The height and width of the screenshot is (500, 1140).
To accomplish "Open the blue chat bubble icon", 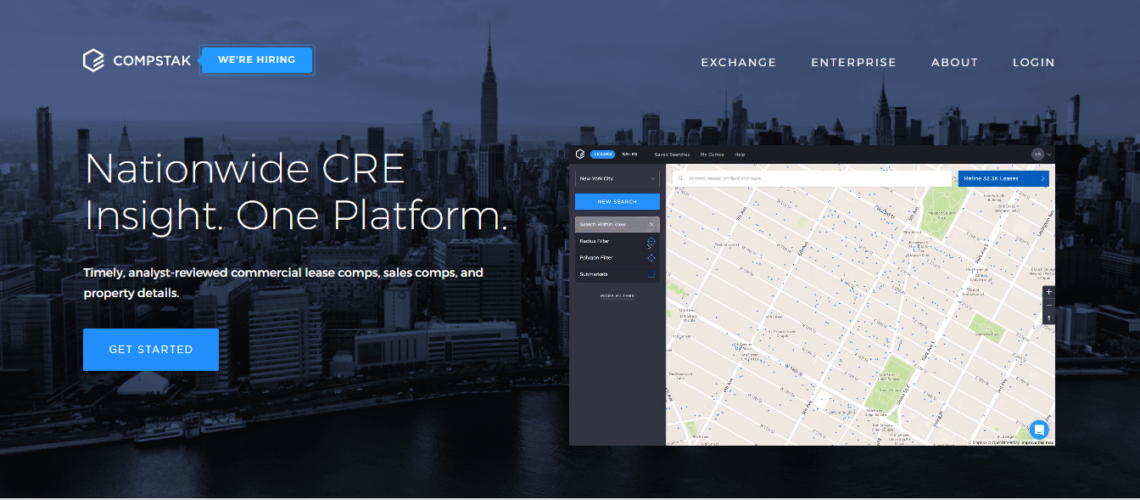I will coord(1039,430).
